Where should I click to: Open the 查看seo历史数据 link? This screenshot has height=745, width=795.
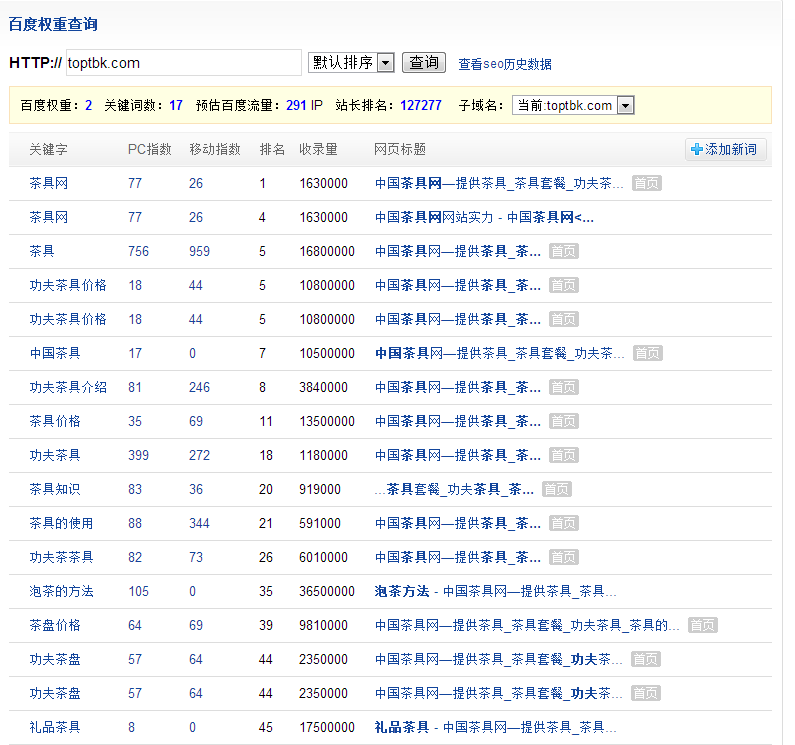(x=504, y=64)
